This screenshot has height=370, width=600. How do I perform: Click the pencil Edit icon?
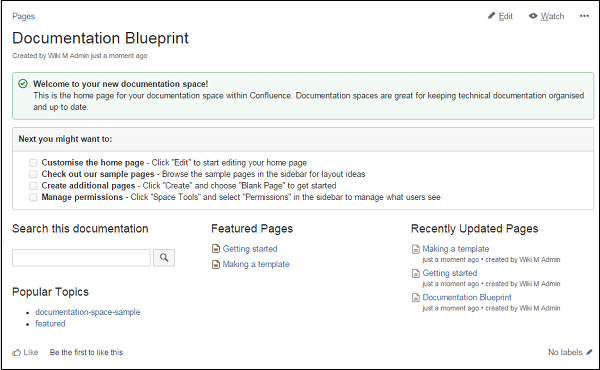point(491,16)
